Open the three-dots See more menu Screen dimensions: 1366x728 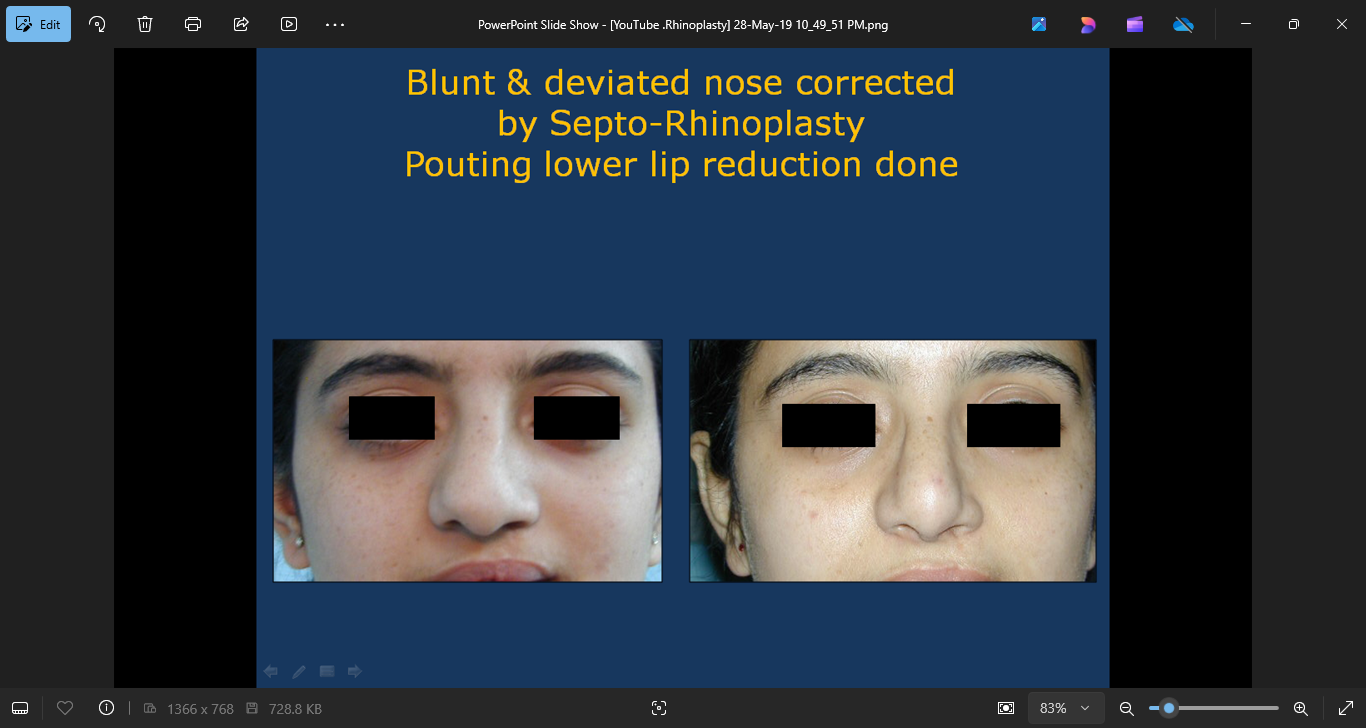point(335,24)
